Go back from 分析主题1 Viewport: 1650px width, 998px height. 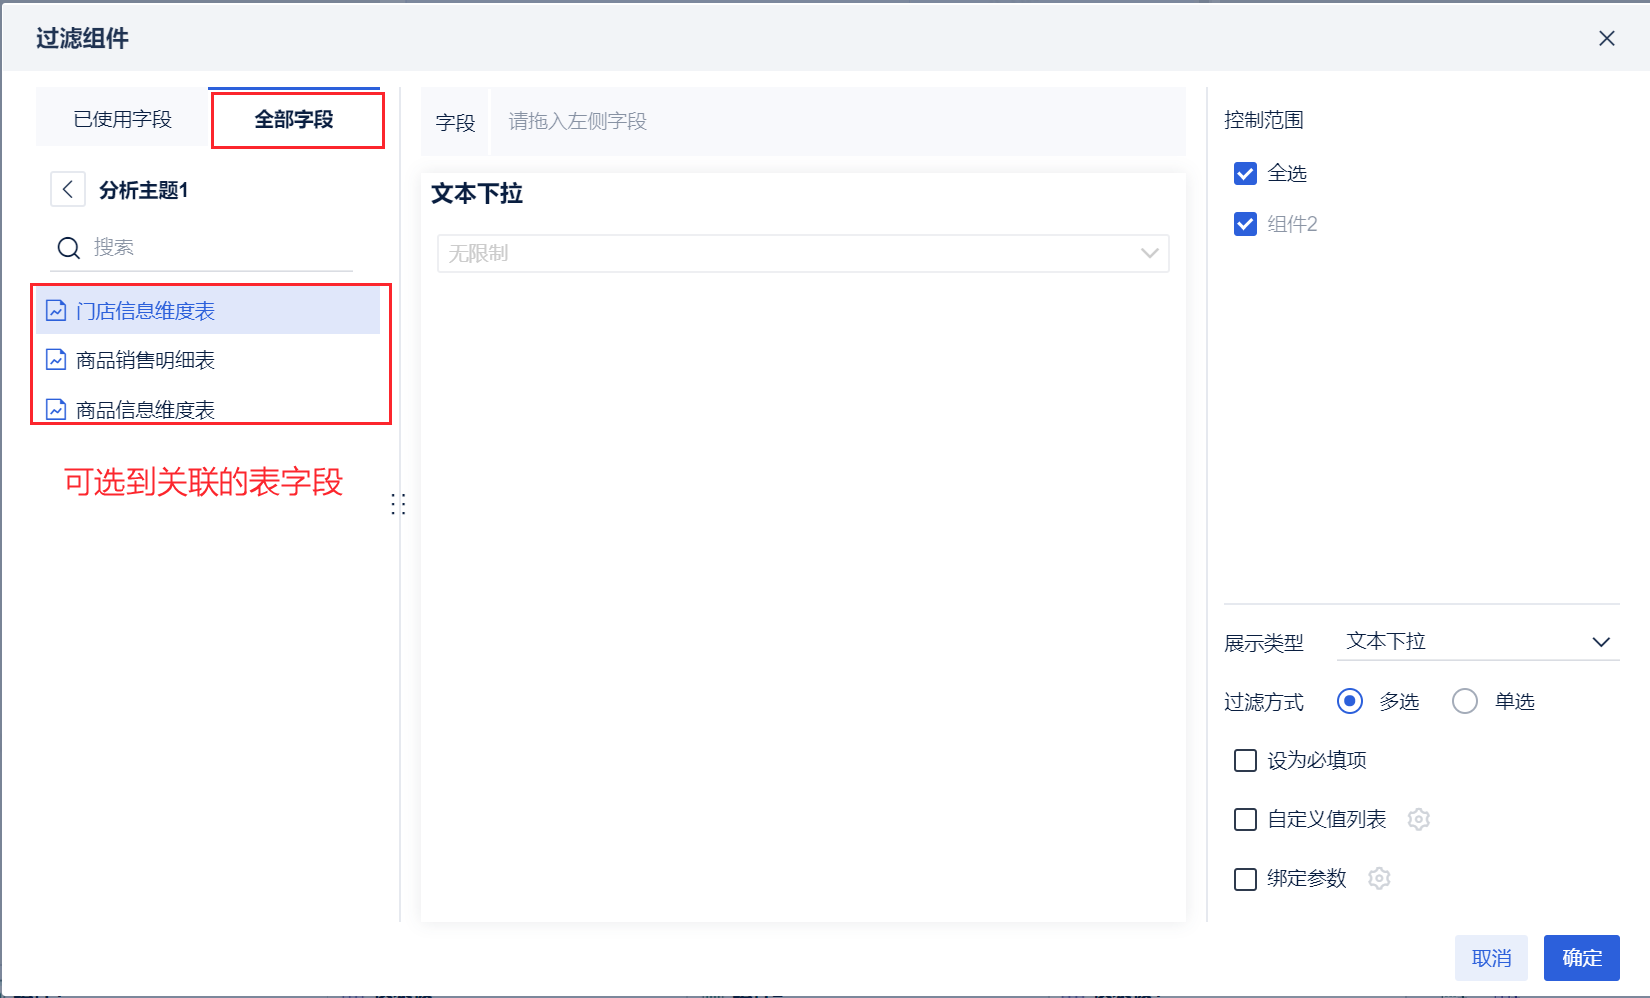pyautogui.click(x=67, y=189)
